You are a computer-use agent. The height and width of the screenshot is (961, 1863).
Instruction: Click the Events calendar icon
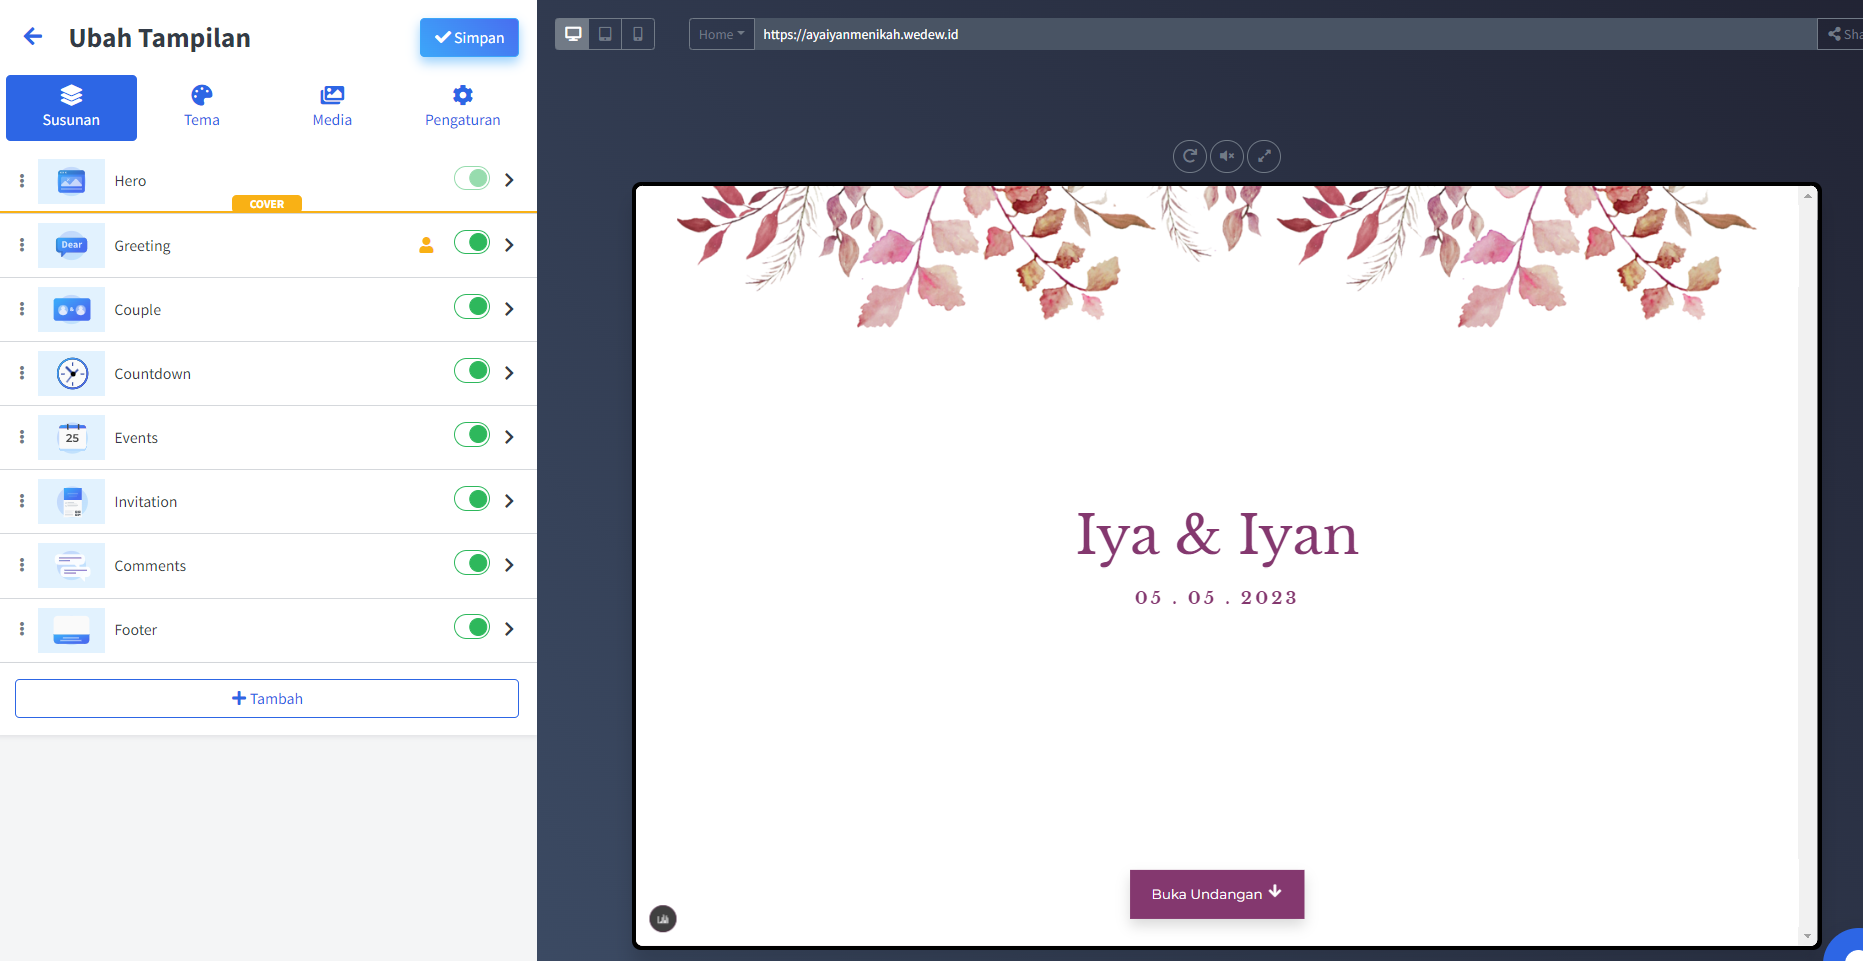[71, 437]
